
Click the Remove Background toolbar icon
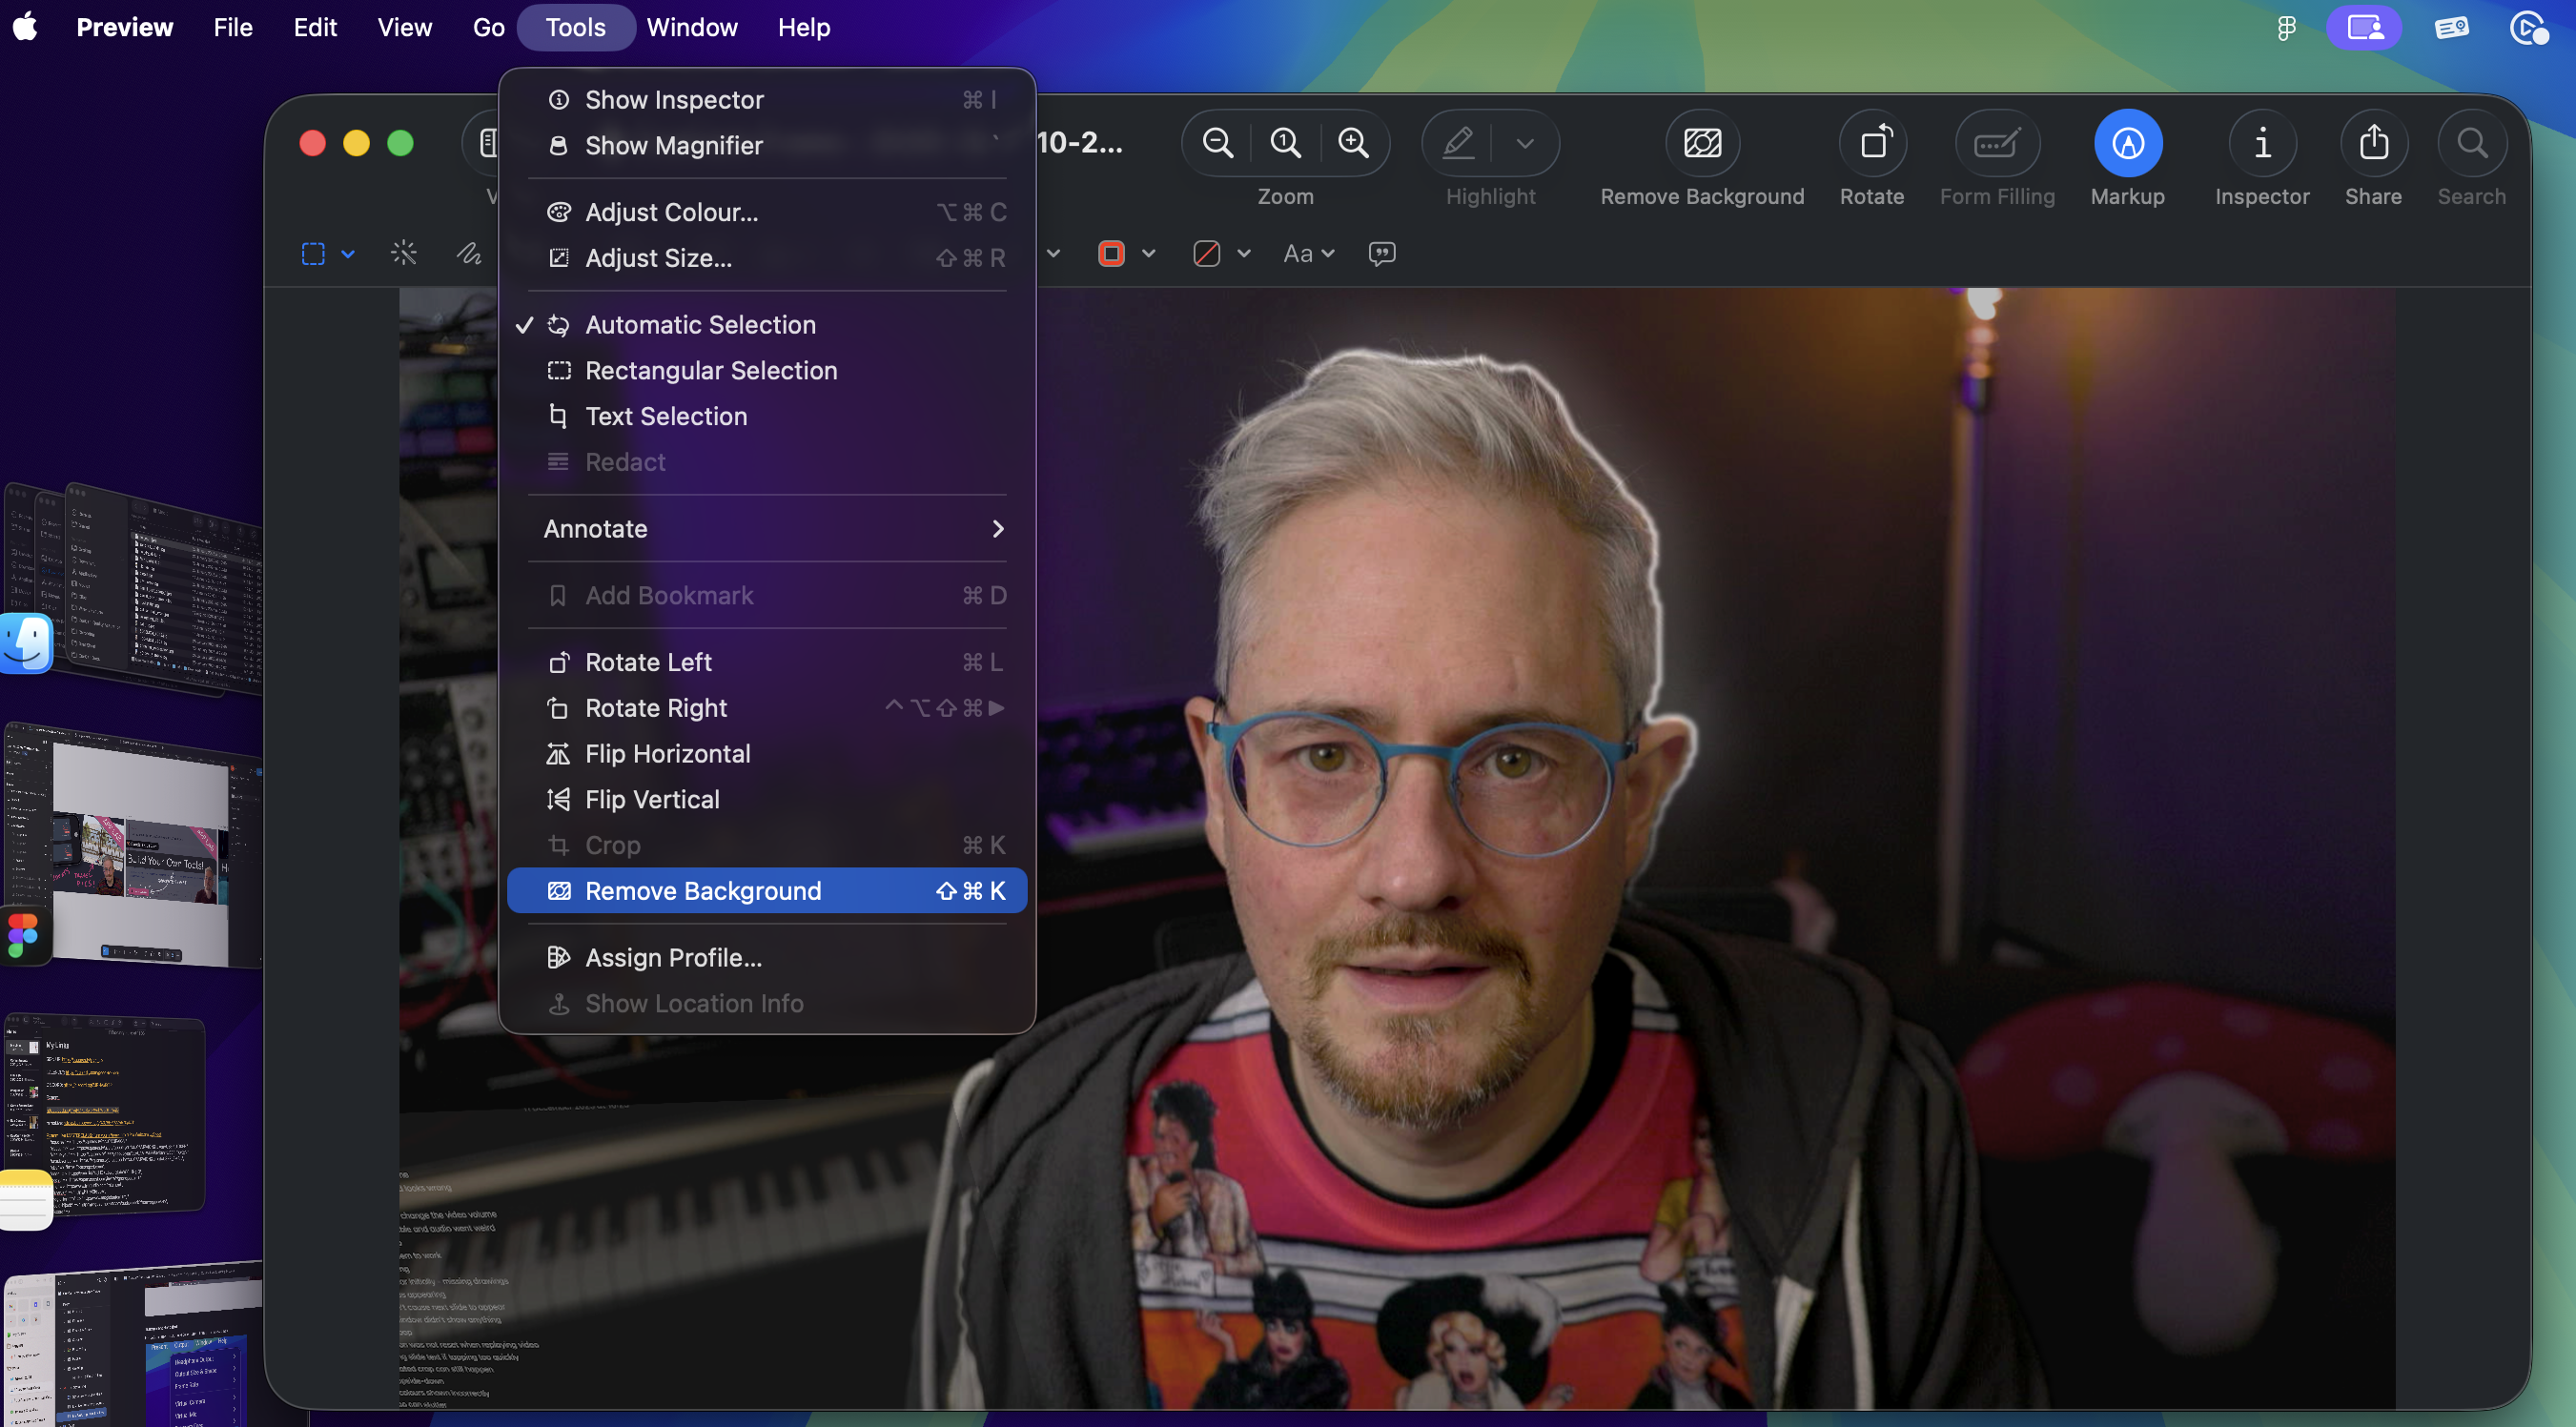[x=1702, y=143]
